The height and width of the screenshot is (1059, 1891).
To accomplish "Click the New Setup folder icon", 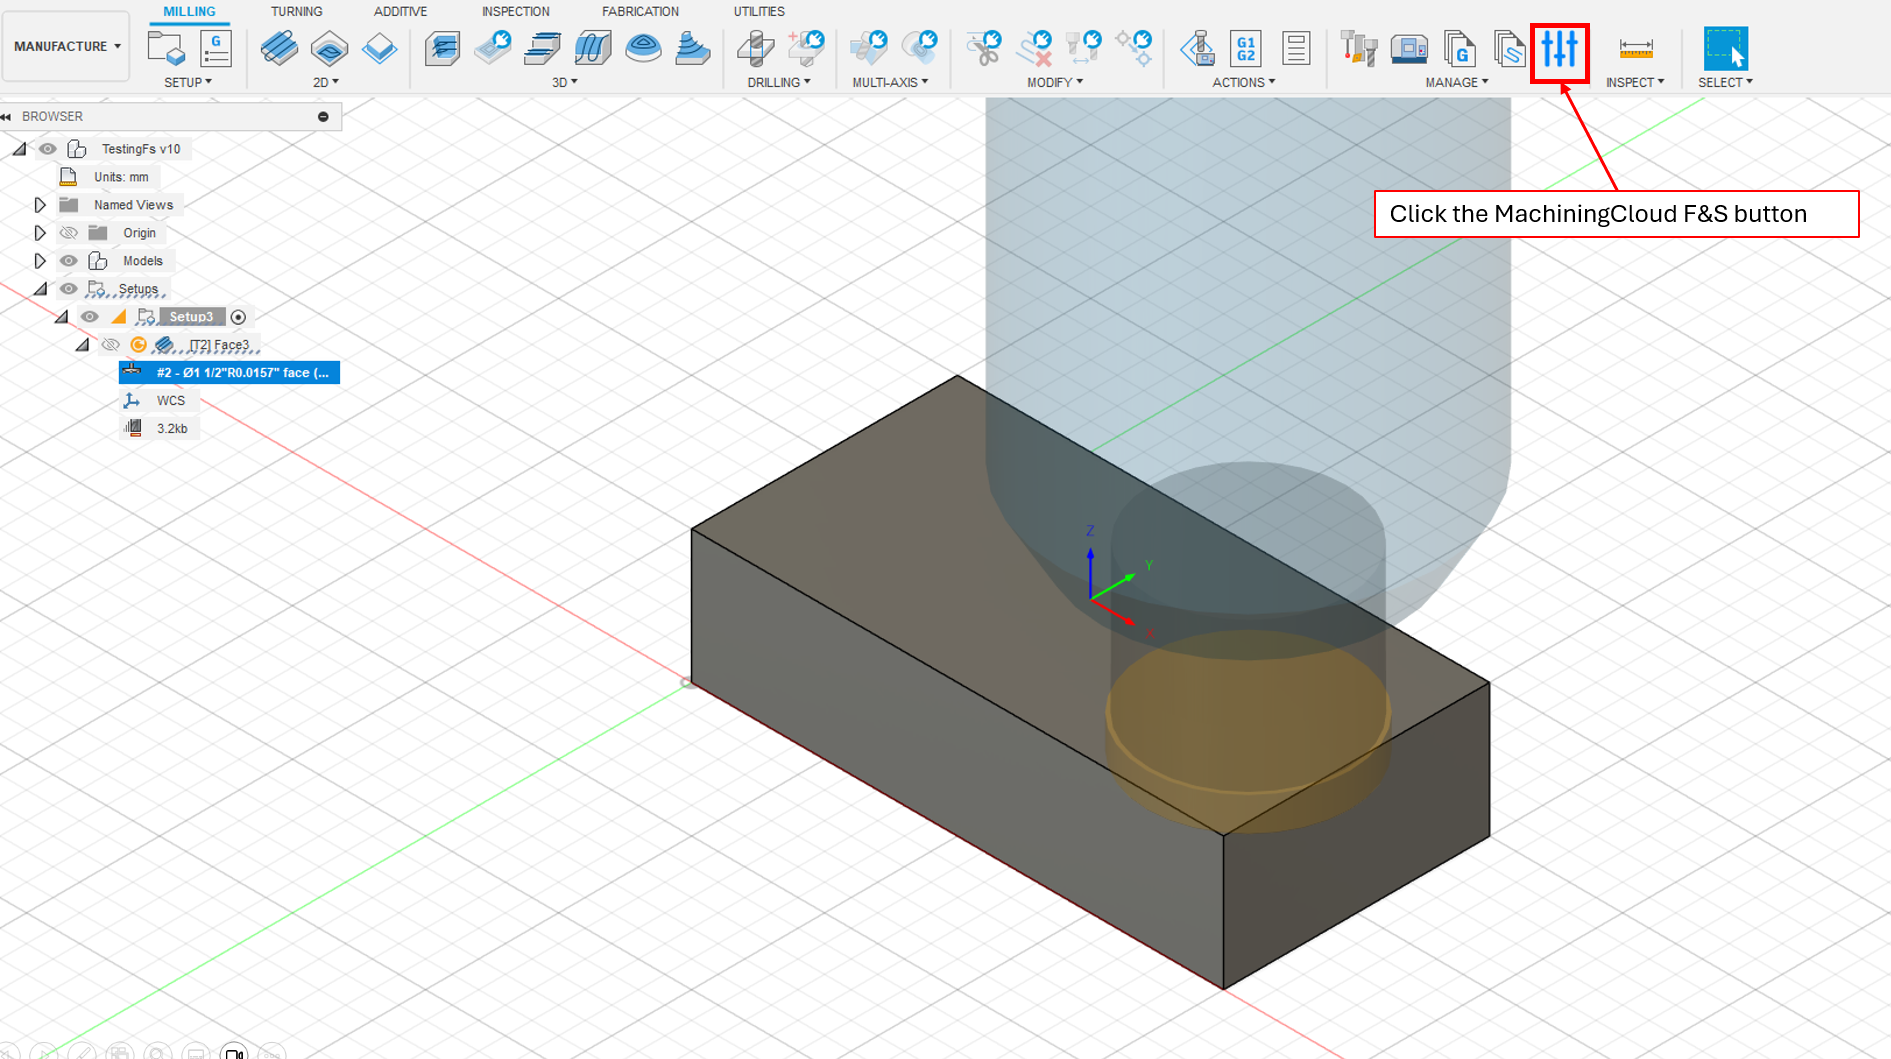I will tap(166, 48).
